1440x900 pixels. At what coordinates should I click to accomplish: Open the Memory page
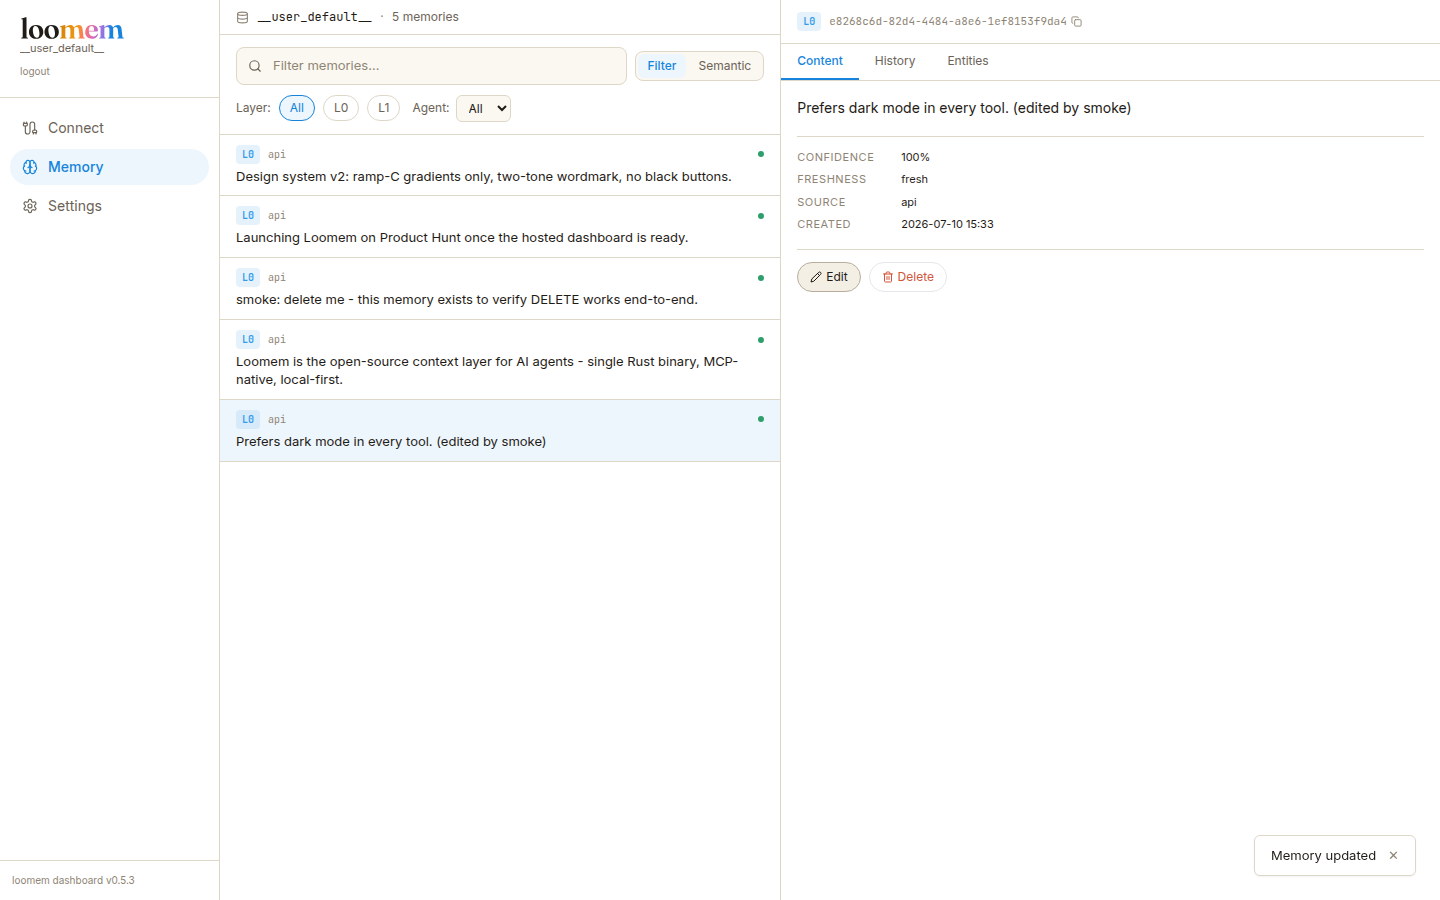click(x=109, y=167)
